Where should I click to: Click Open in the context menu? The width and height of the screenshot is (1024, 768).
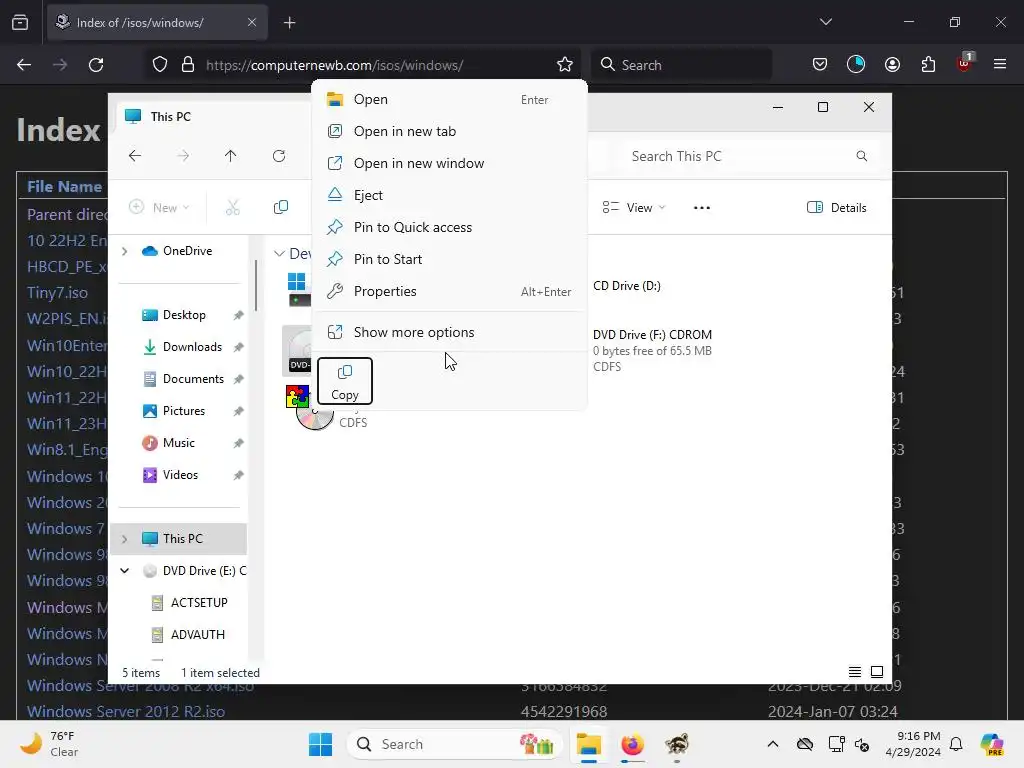coord(449,99)
